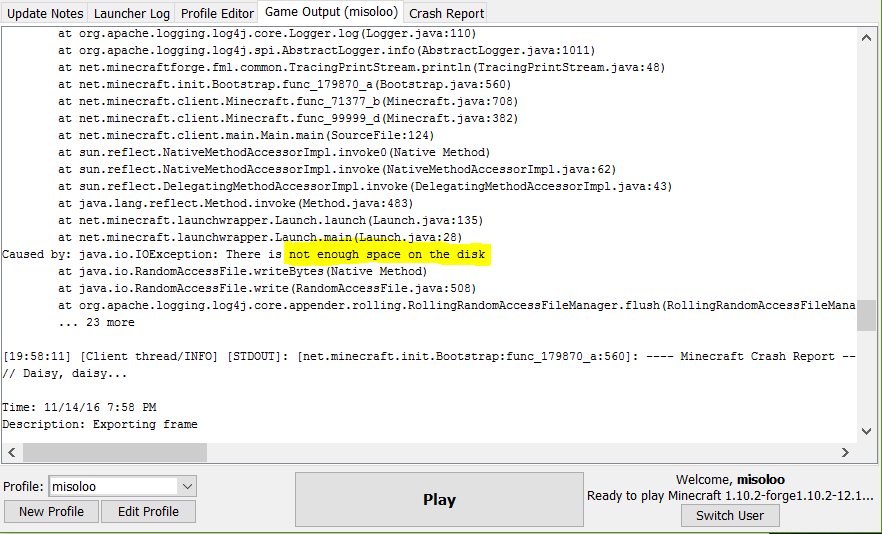View the Crash Report tab
Image resolution: width=882 pixels, height=534 pixels.
[447, 14]
